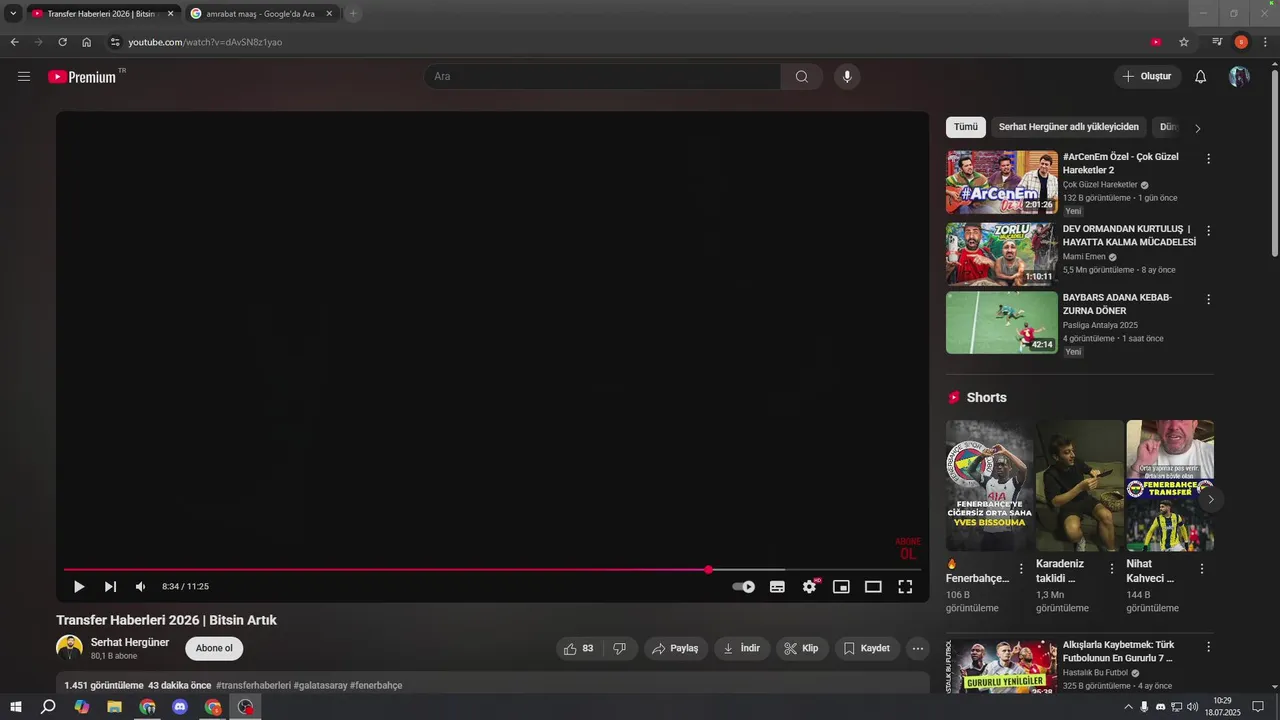Open Yves Bissouma Fenerbahçe short

click(x=989, y=486)
